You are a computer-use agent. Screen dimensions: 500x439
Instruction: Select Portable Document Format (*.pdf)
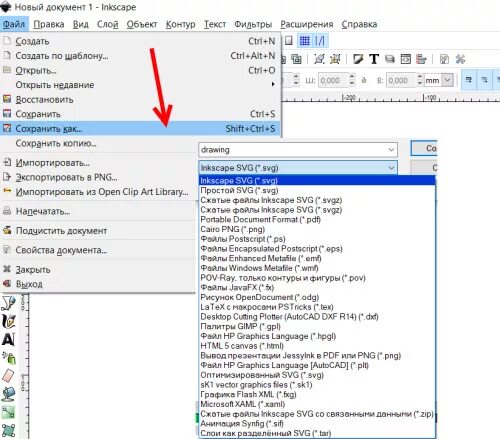point(317,219)
